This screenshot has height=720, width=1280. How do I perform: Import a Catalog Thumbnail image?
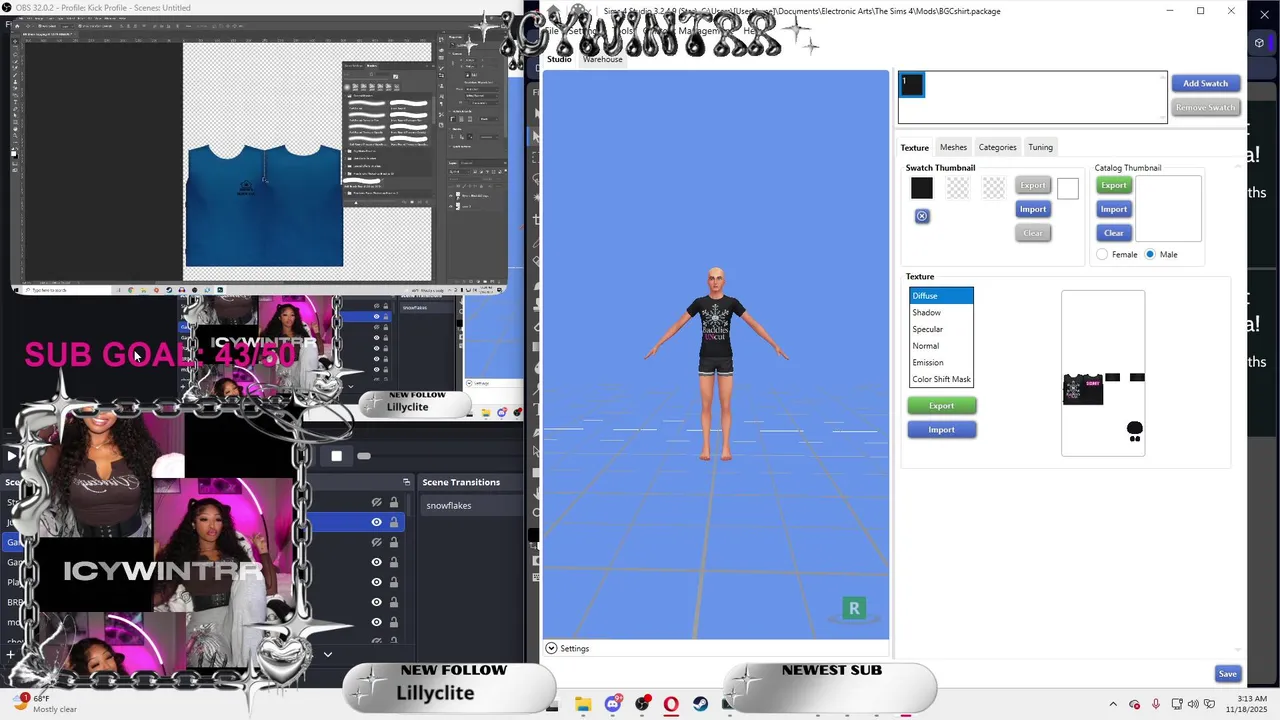click(1114, 209)
